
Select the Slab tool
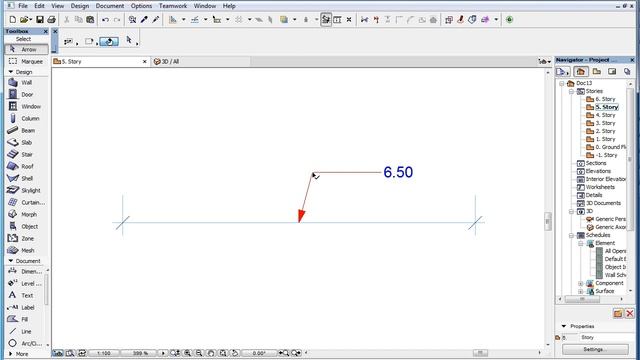[27, 142]
